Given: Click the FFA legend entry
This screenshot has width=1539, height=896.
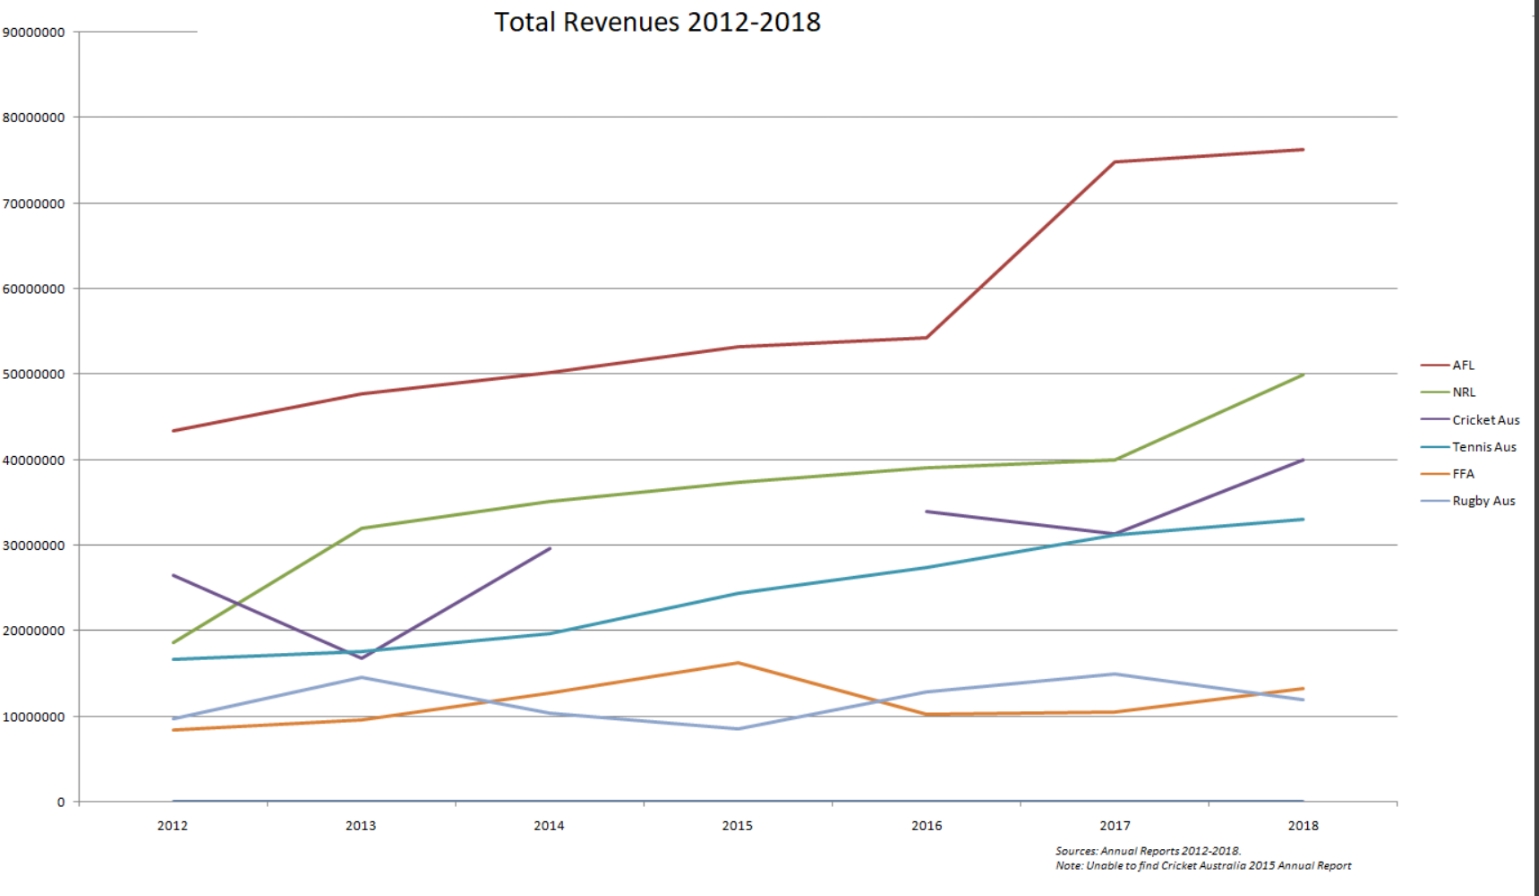Looking at the screenshot, I should tap(1448, 474).
